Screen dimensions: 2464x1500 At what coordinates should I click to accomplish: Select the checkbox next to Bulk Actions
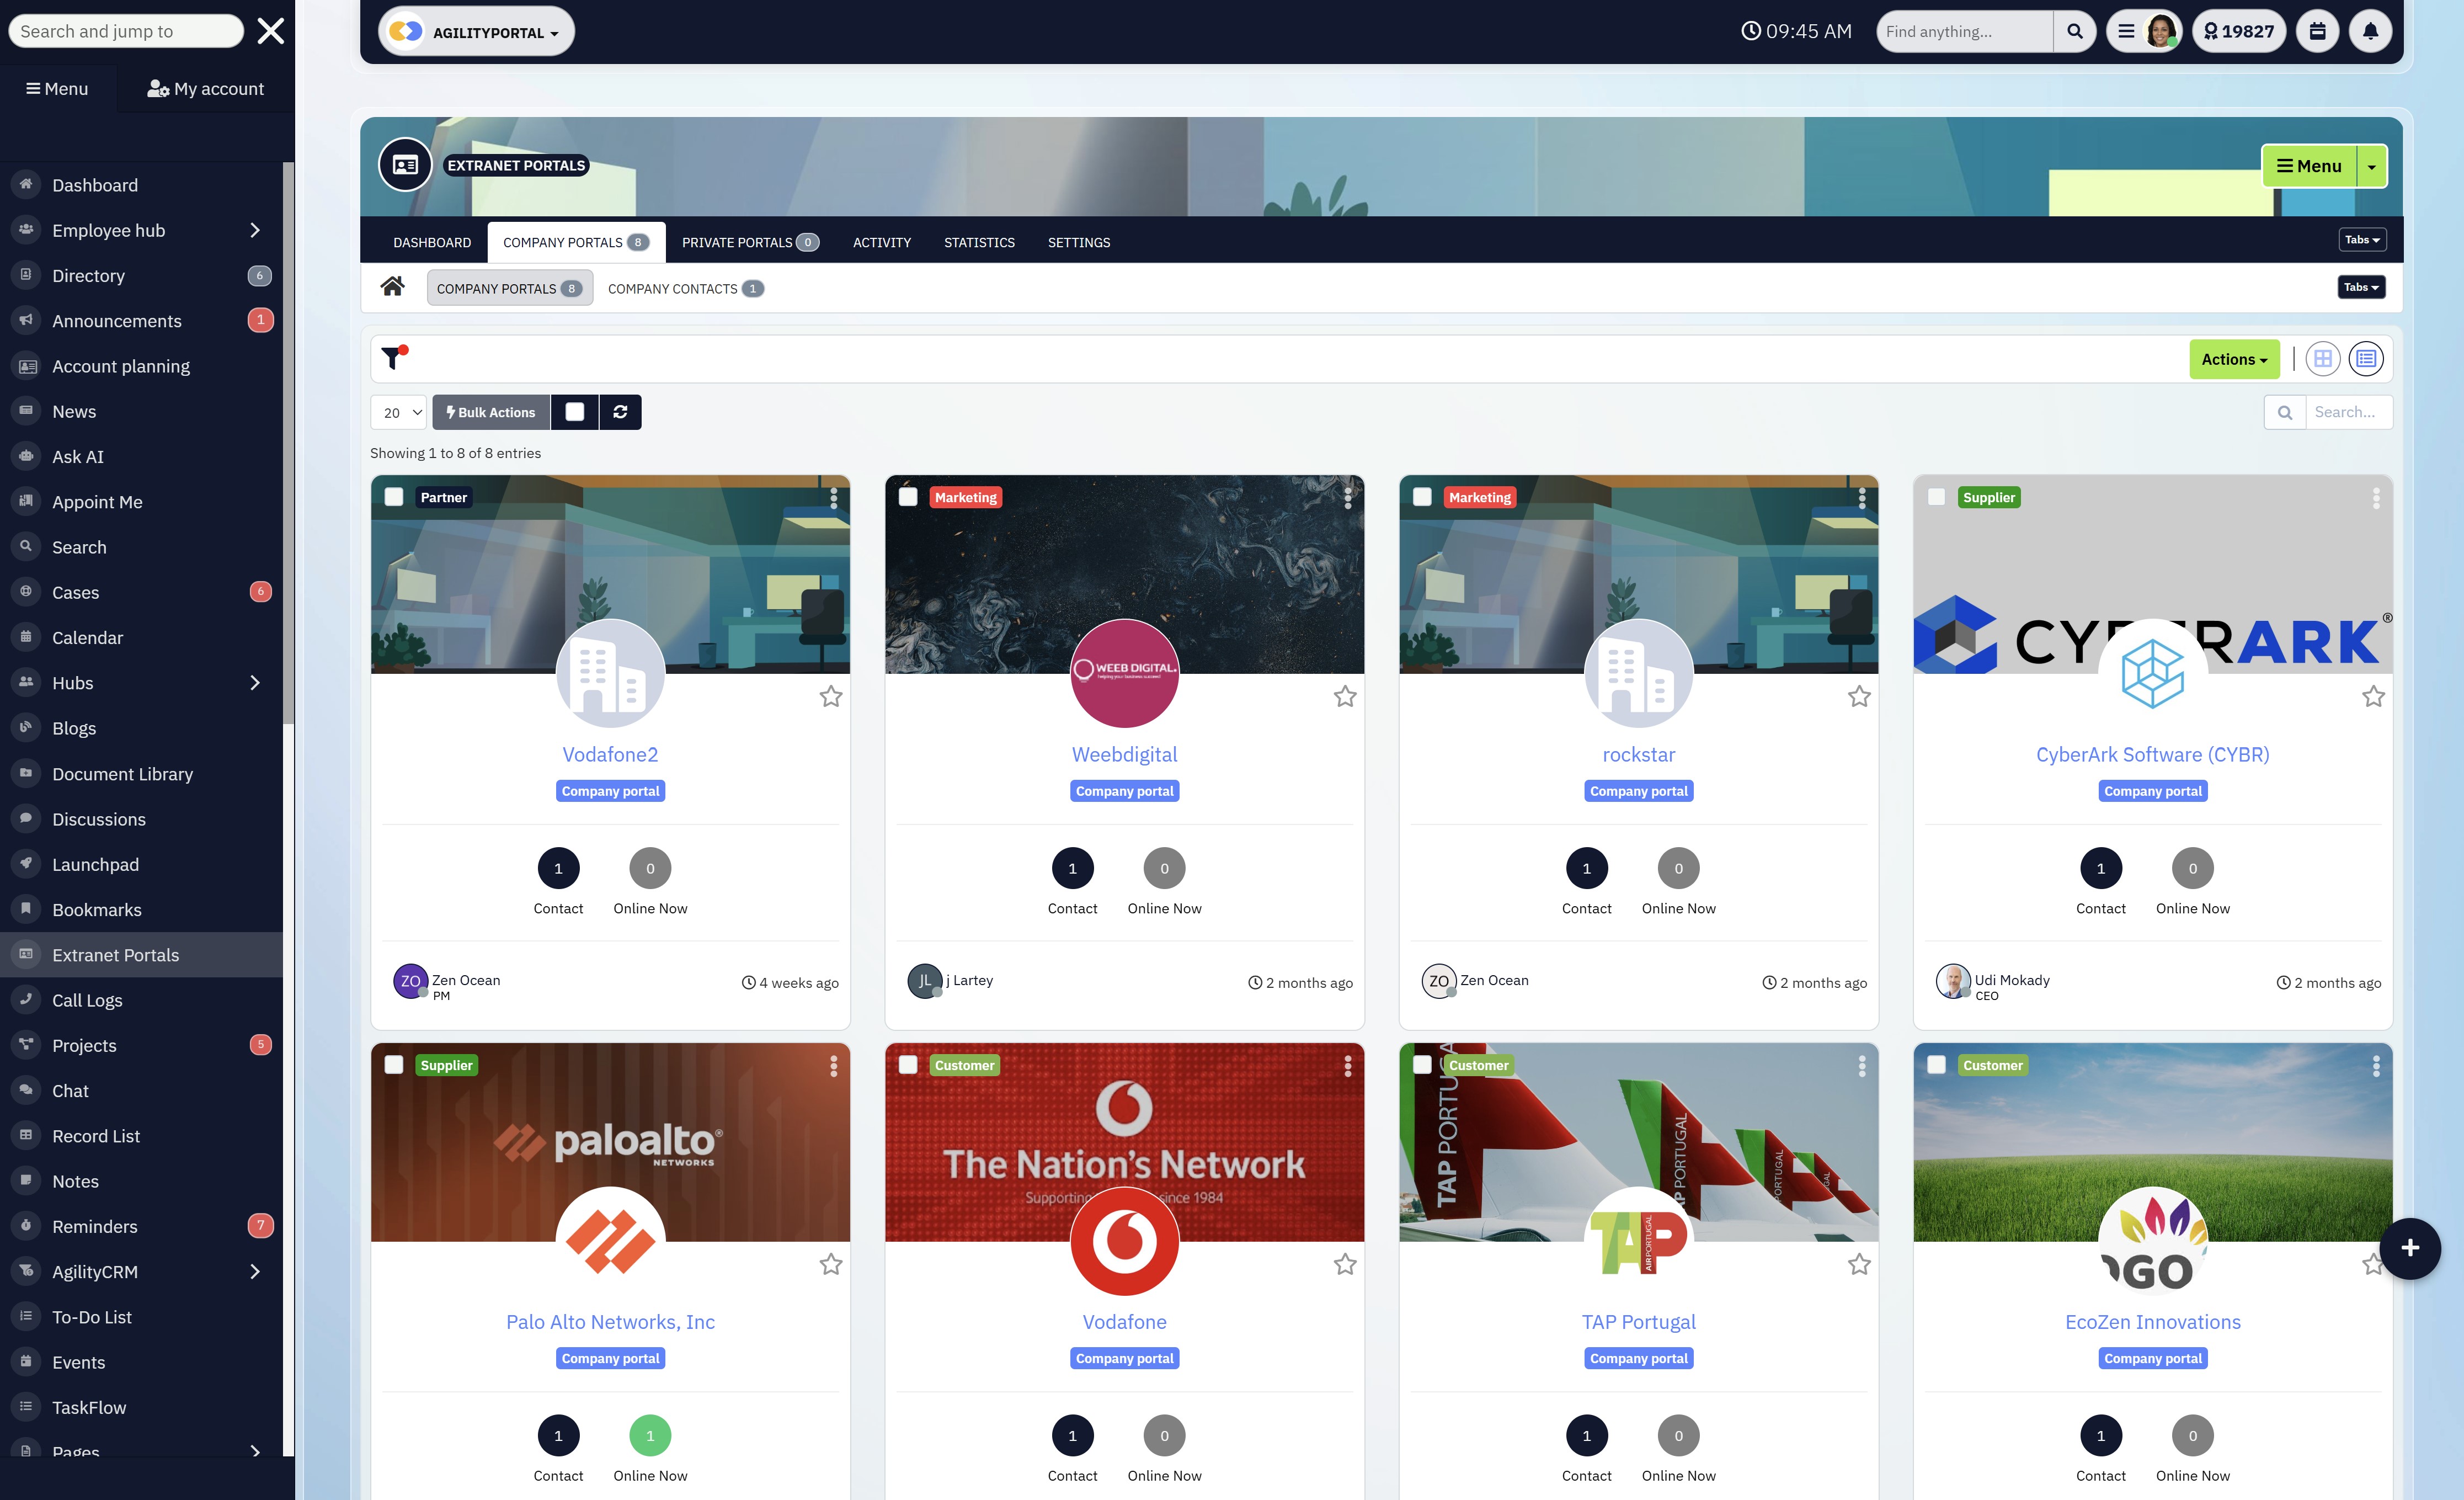[574, 411]
